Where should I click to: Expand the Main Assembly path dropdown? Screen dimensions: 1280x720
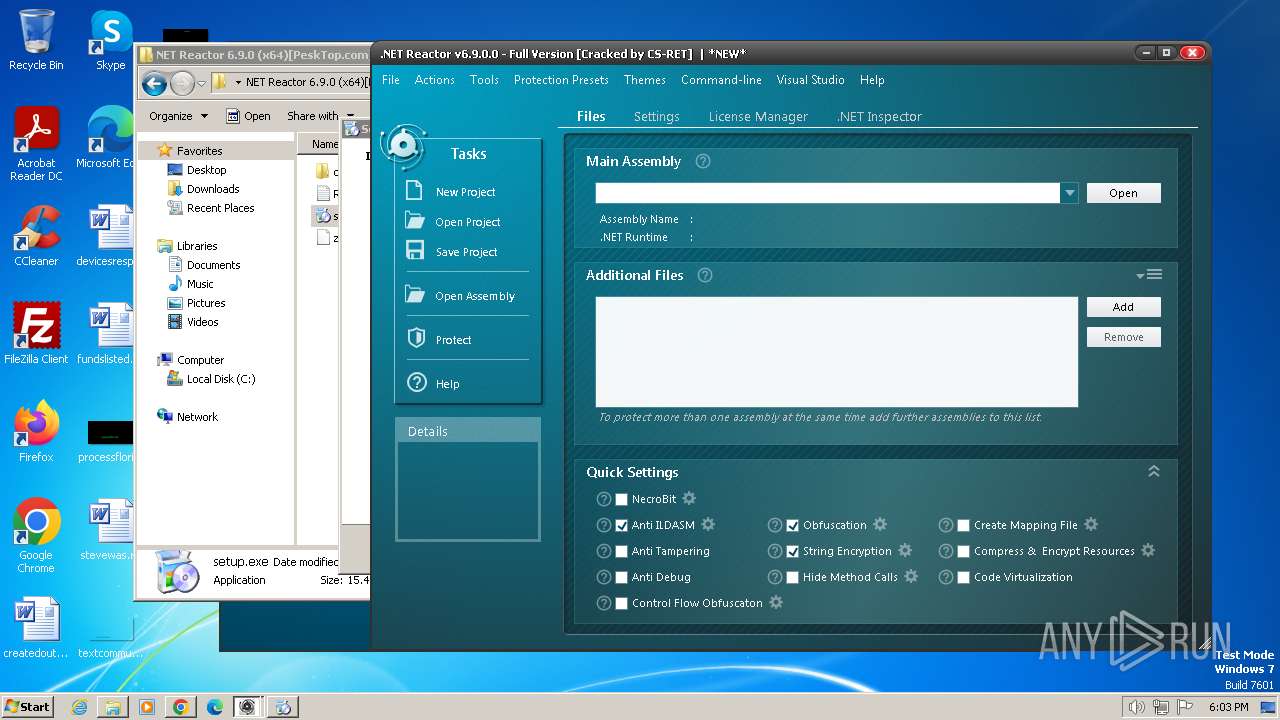pyautogui.click(x=1069, y=193)
